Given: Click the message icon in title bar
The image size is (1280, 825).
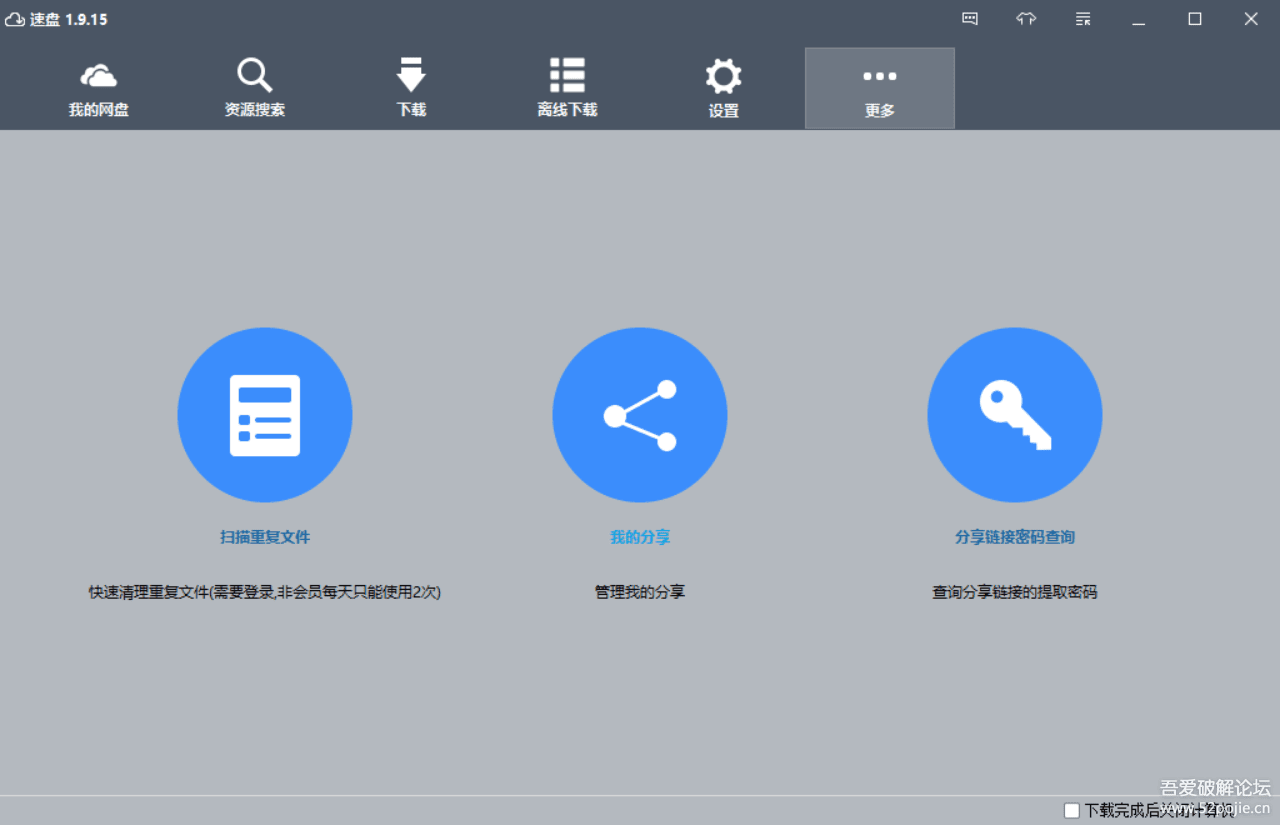Looking at the screenshot, I should pos(970,18).
